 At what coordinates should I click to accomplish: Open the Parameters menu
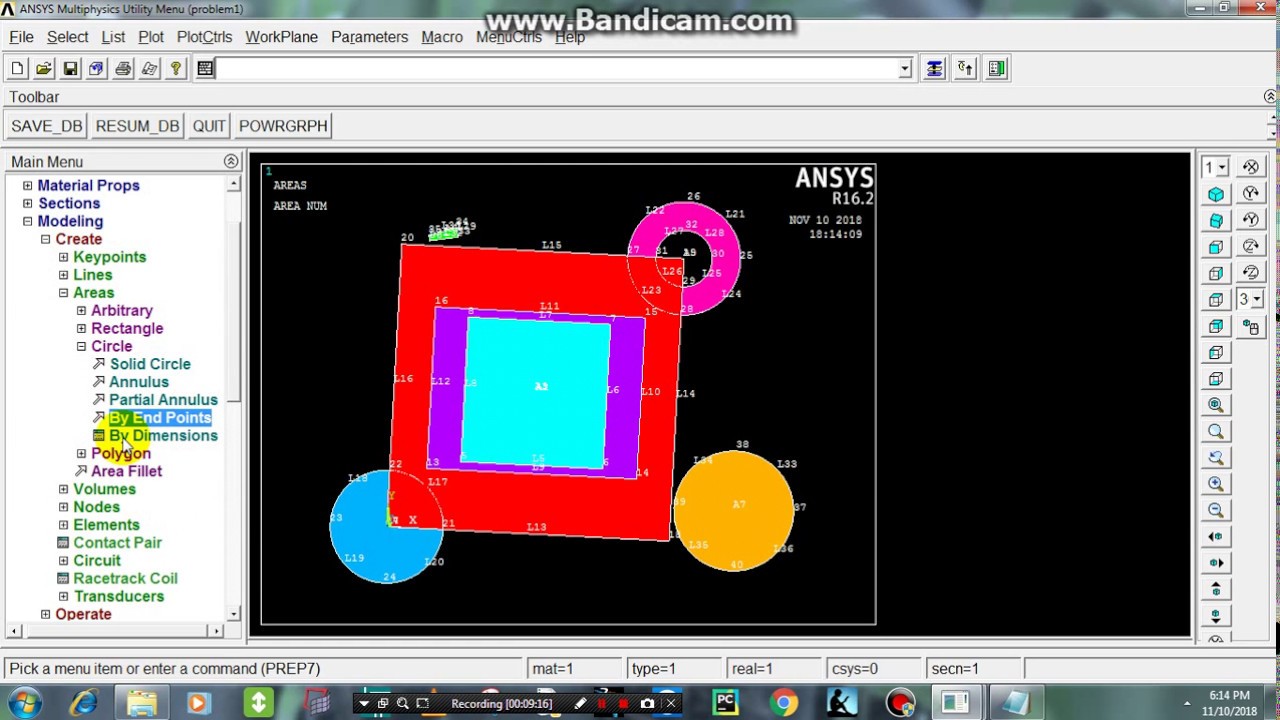(x=369, y=37)
